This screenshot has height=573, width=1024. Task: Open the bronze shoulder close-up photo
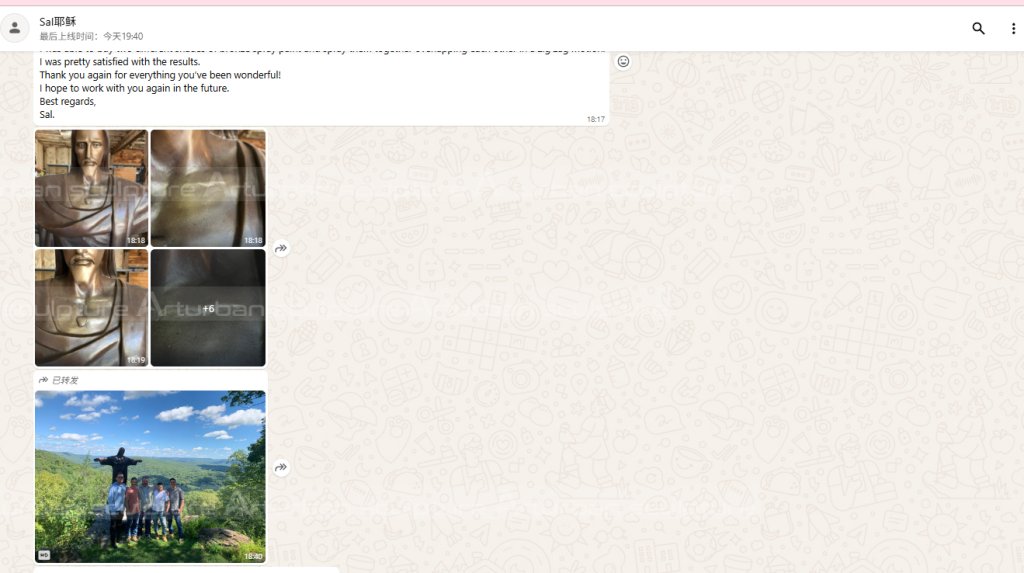[208, 188]
